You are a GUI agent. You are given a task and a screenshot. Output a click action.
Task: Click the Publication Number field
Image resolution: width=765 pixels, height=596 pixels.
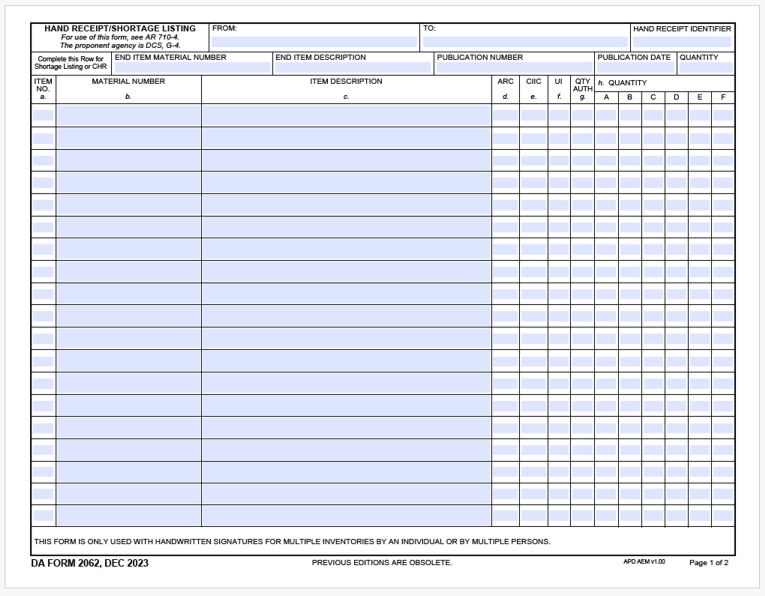point(514,68)
